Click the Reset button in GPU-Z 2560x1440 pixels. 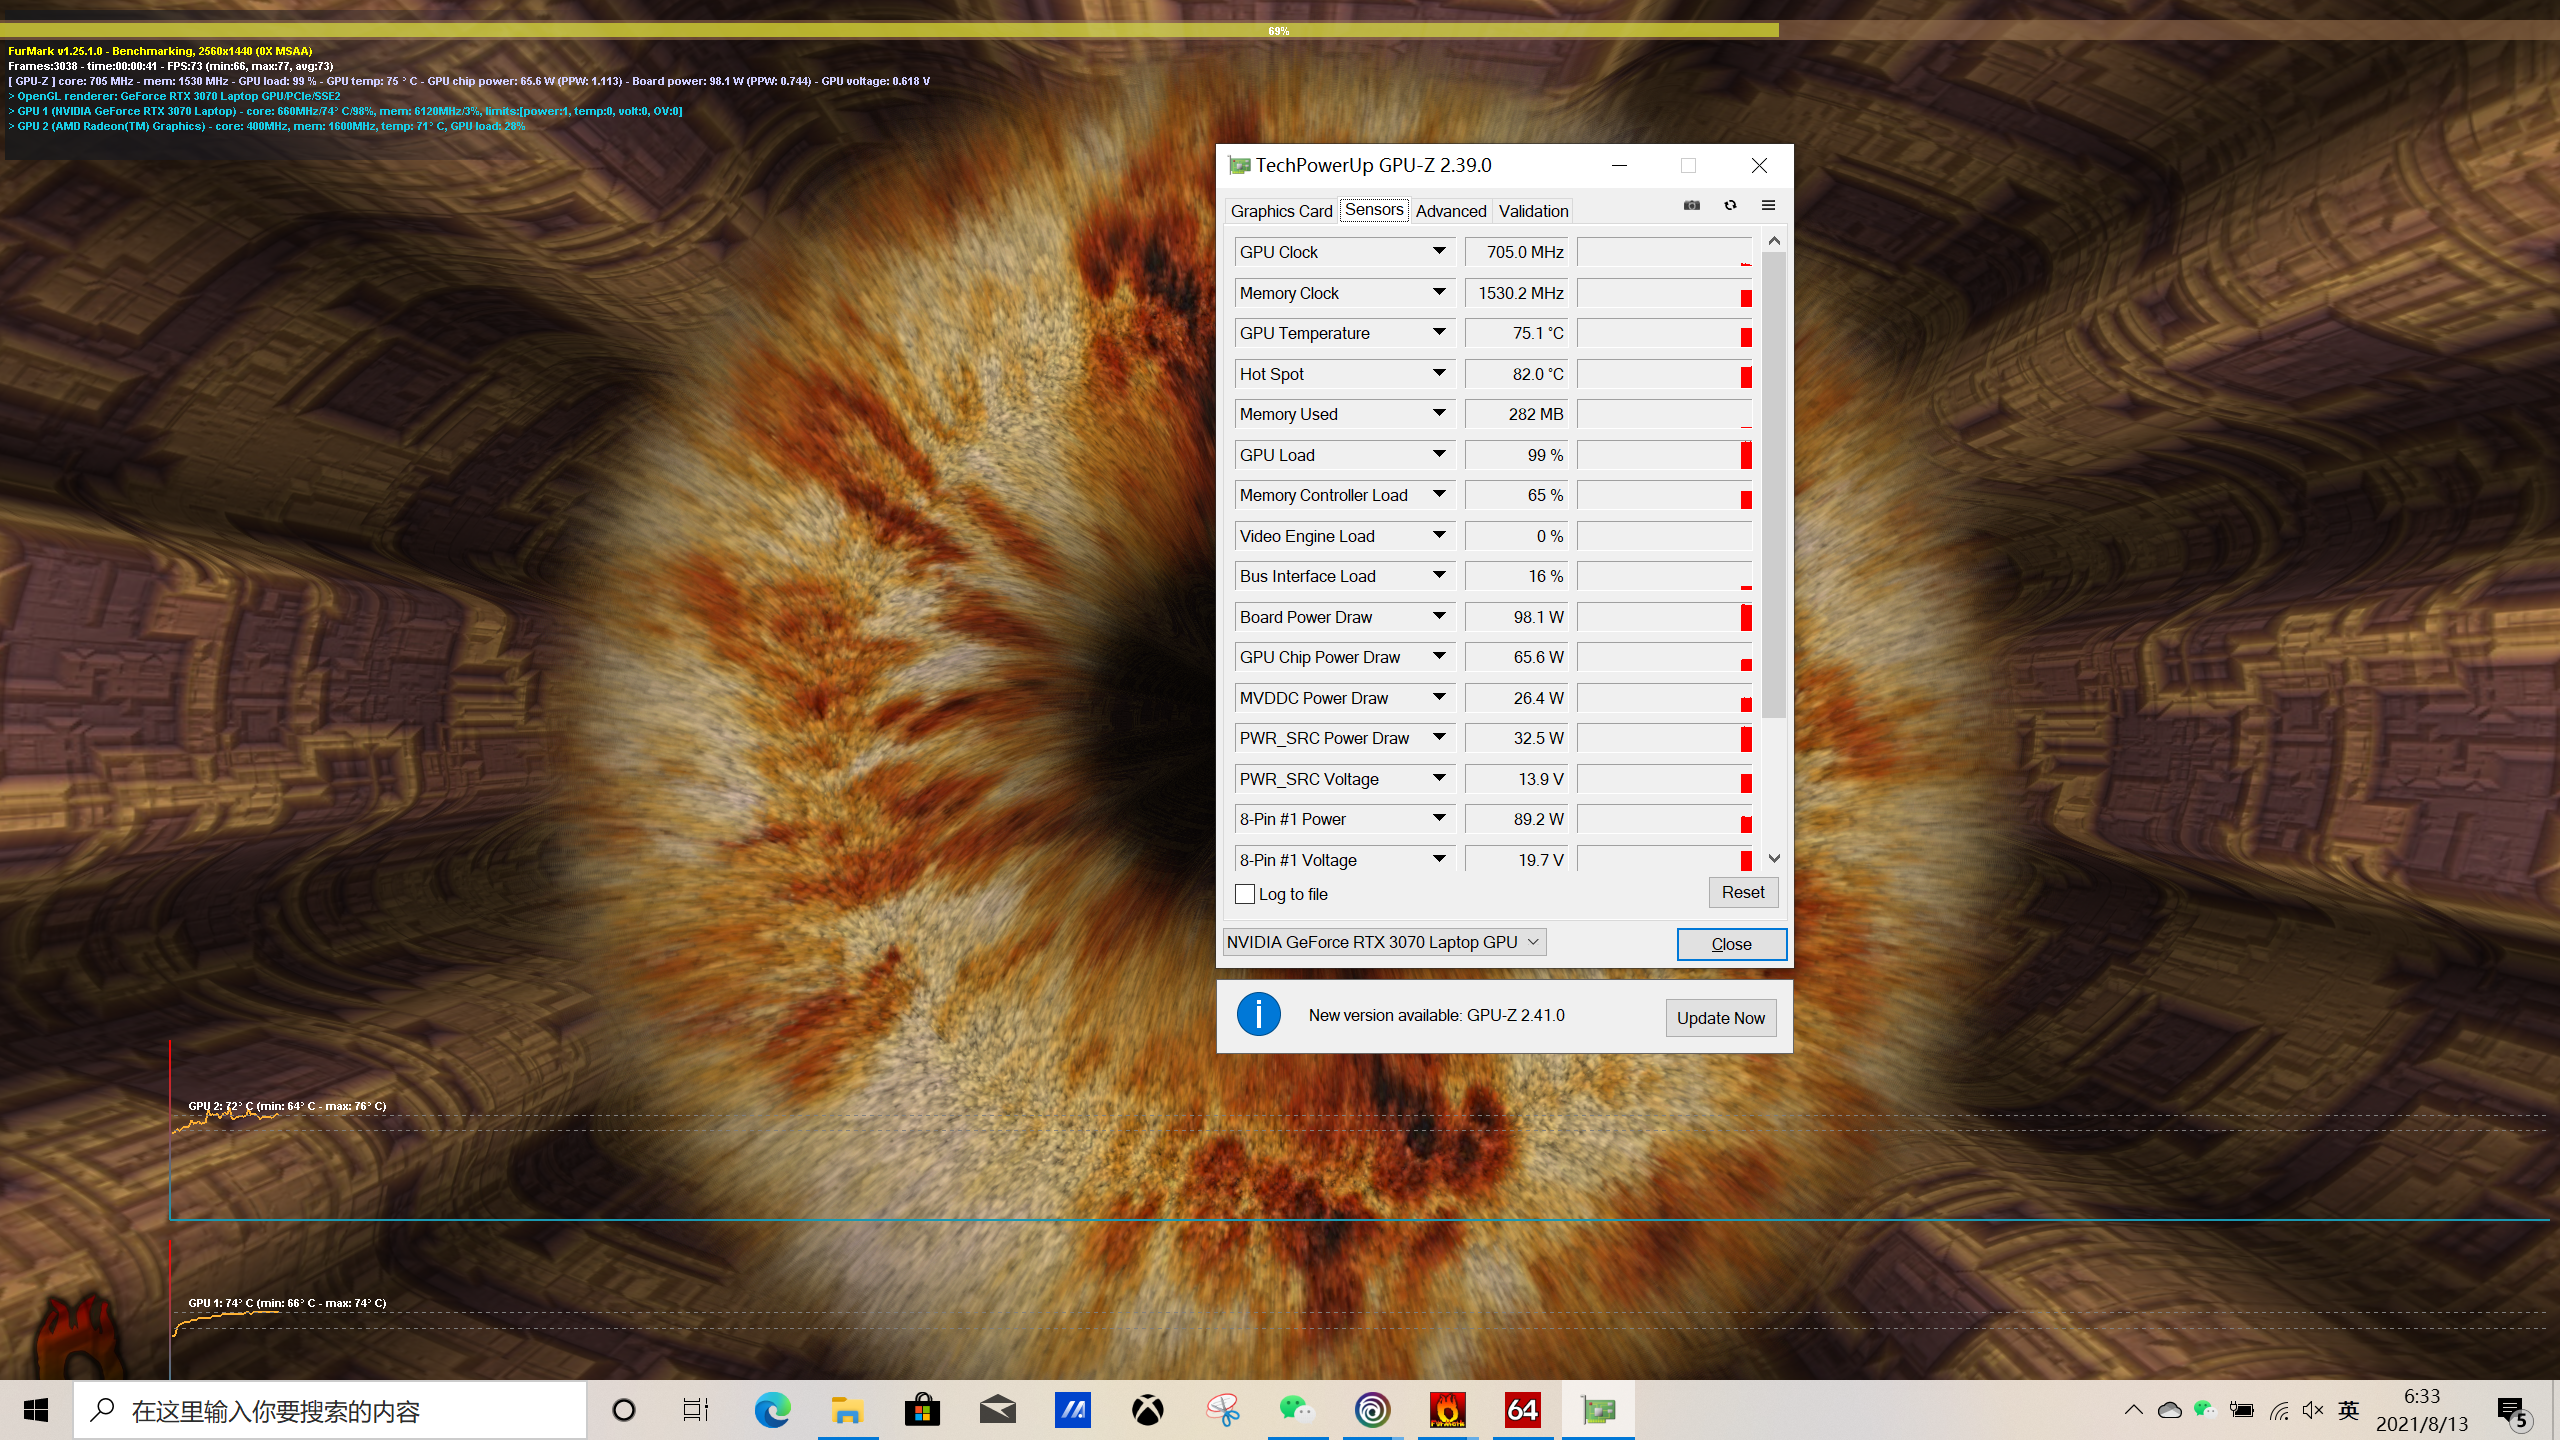[x=1742, y=891]
